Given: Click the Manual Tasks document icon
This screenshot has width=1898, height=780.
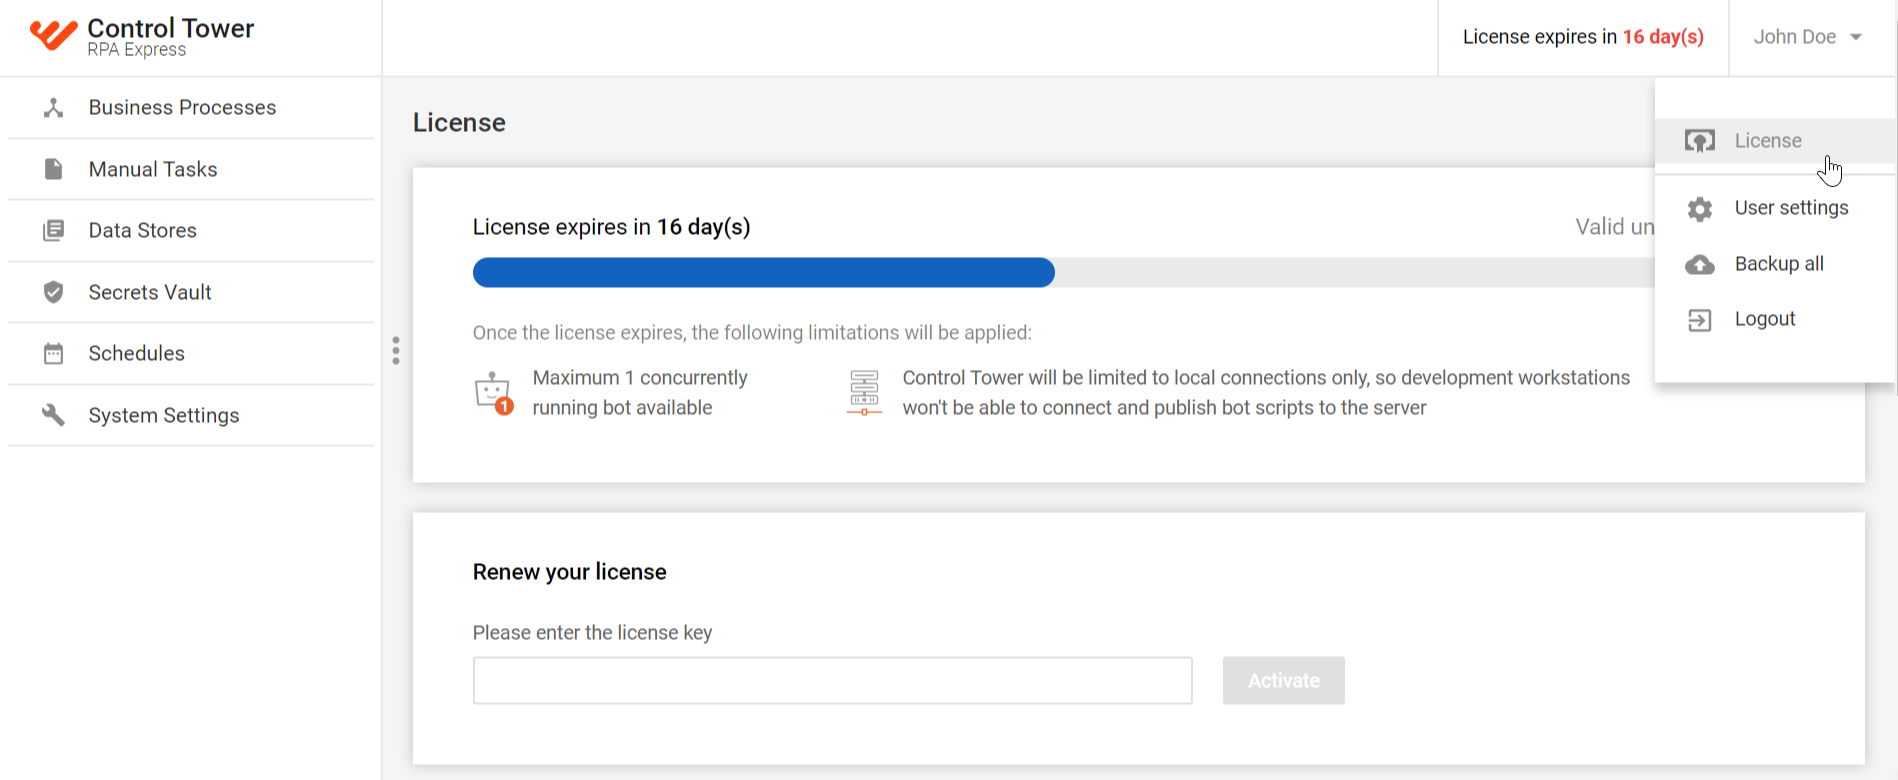Looking at the screenshot, I should click(54, 169).
